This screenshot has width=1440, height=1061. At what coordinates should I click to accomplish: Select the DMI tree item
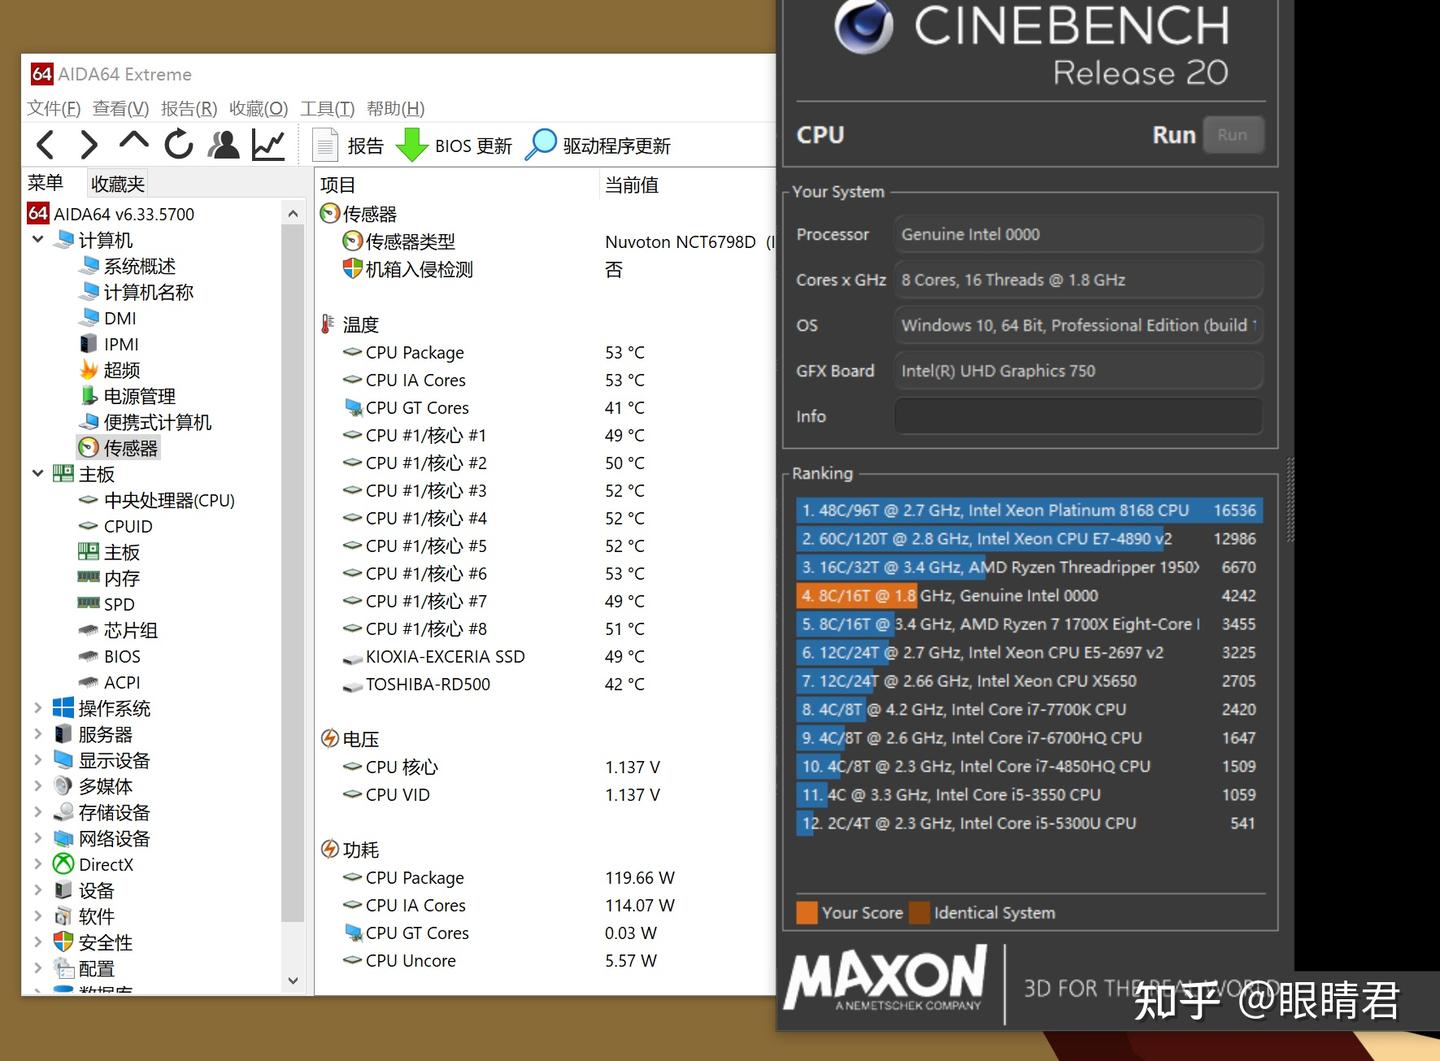108,318
